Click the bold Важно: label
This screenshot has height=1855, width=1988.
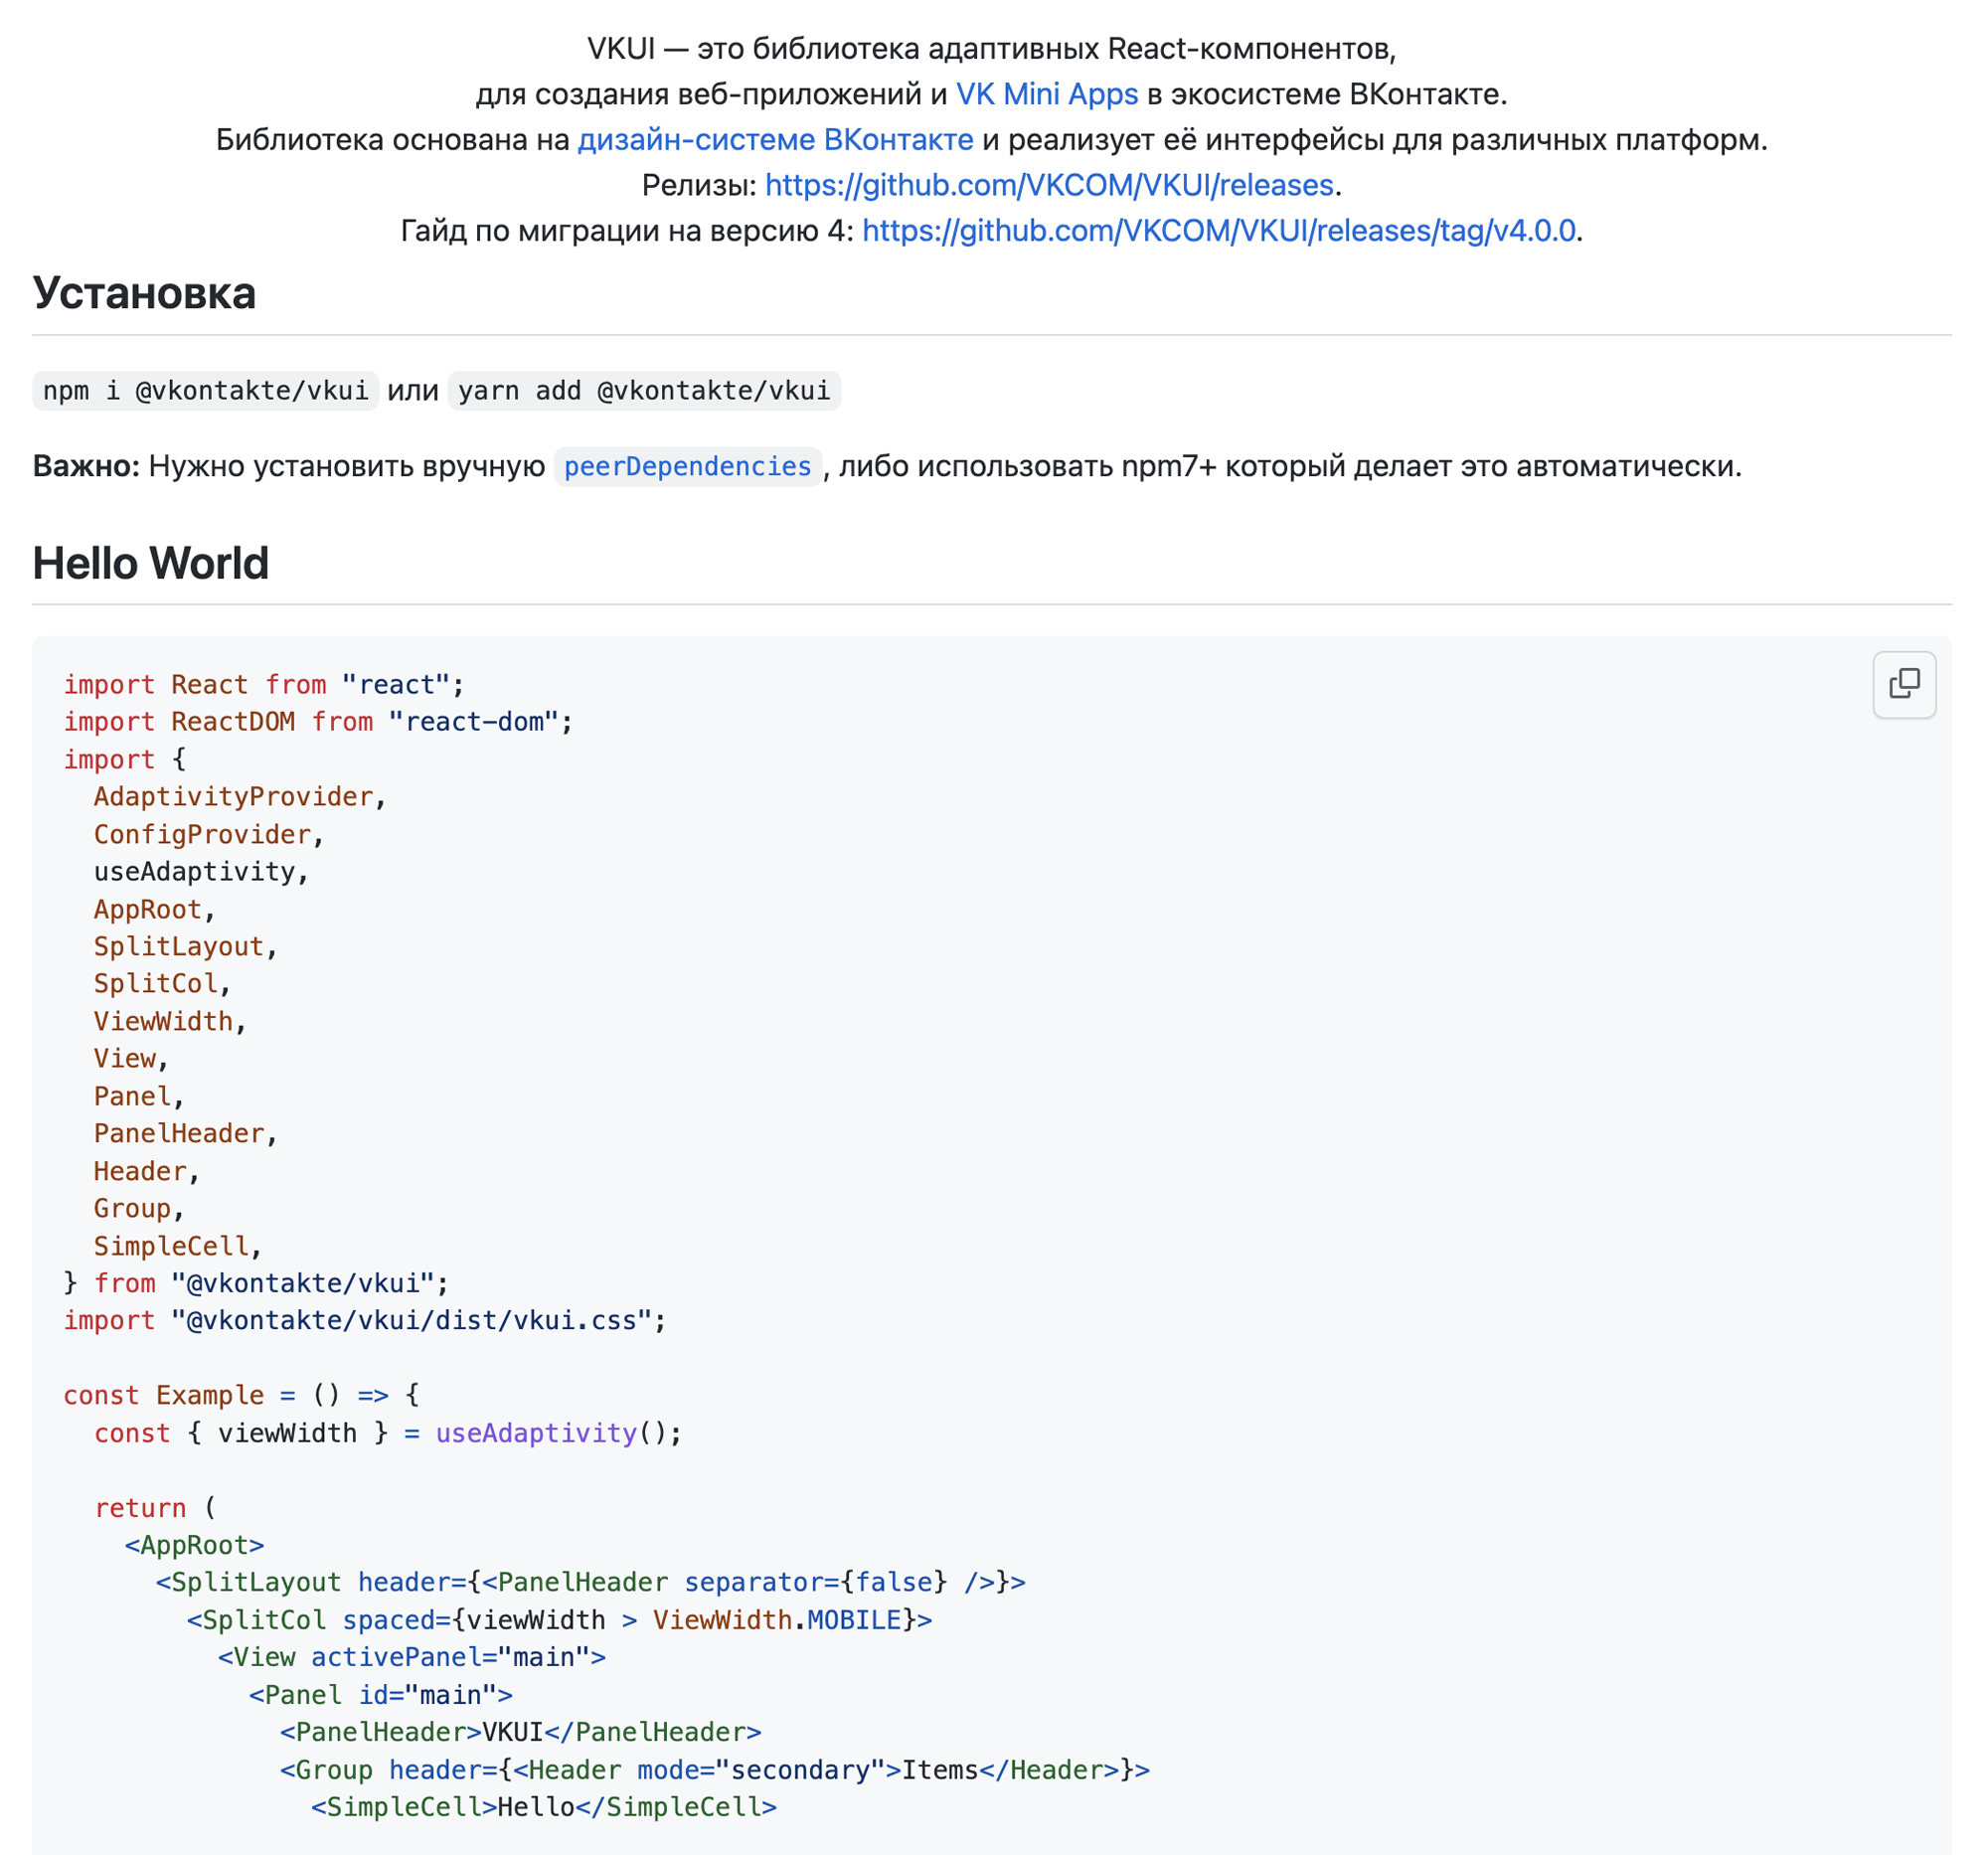[x=86, y=466]
